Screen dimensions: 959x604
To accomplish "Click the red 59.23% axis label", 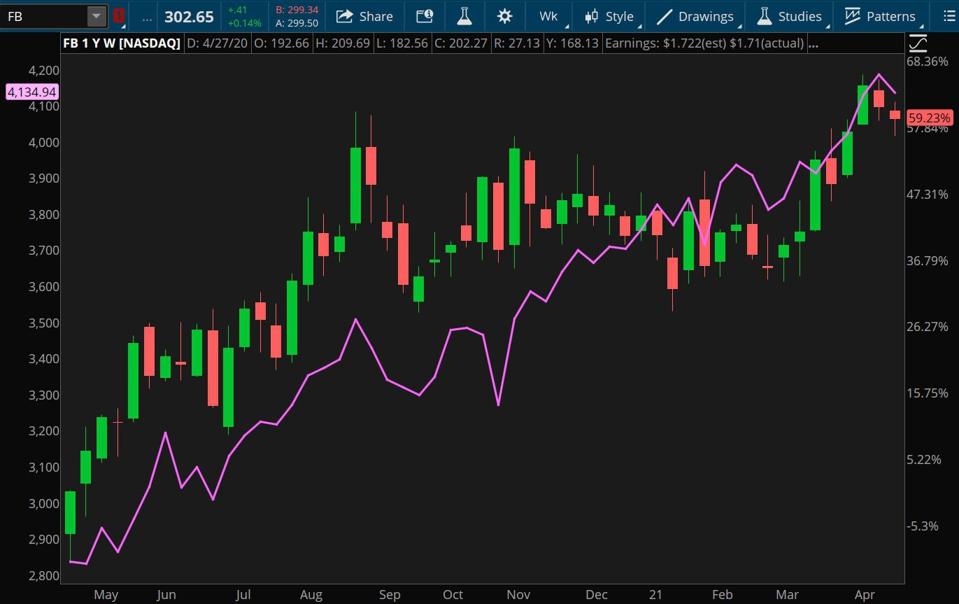I will (930, 117).
